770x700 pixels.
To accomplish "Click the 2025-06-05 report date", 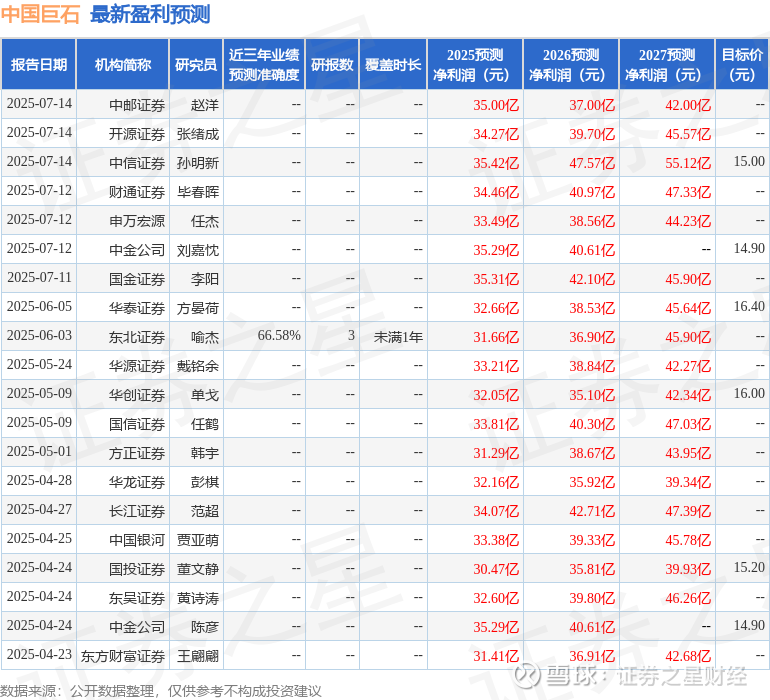I will click(39, 306).
